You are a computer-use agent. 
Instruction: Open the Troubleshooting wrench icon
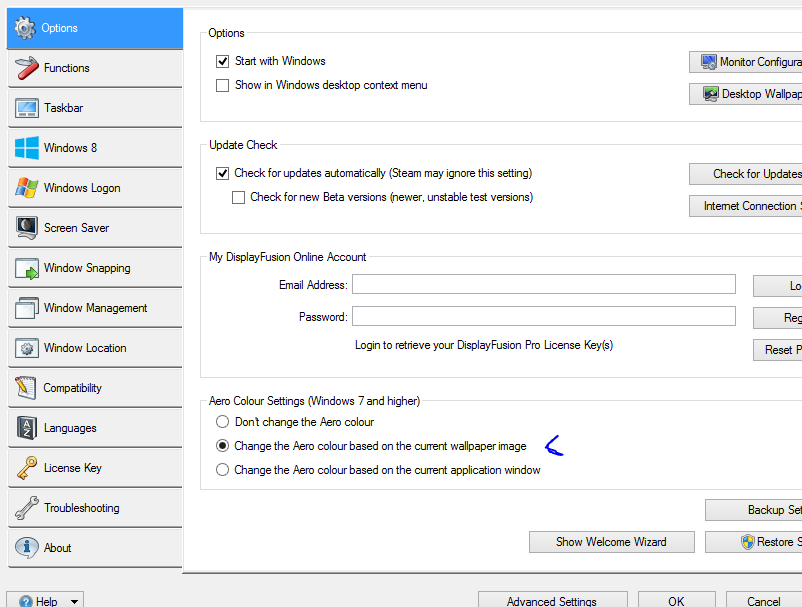point(26,508)
